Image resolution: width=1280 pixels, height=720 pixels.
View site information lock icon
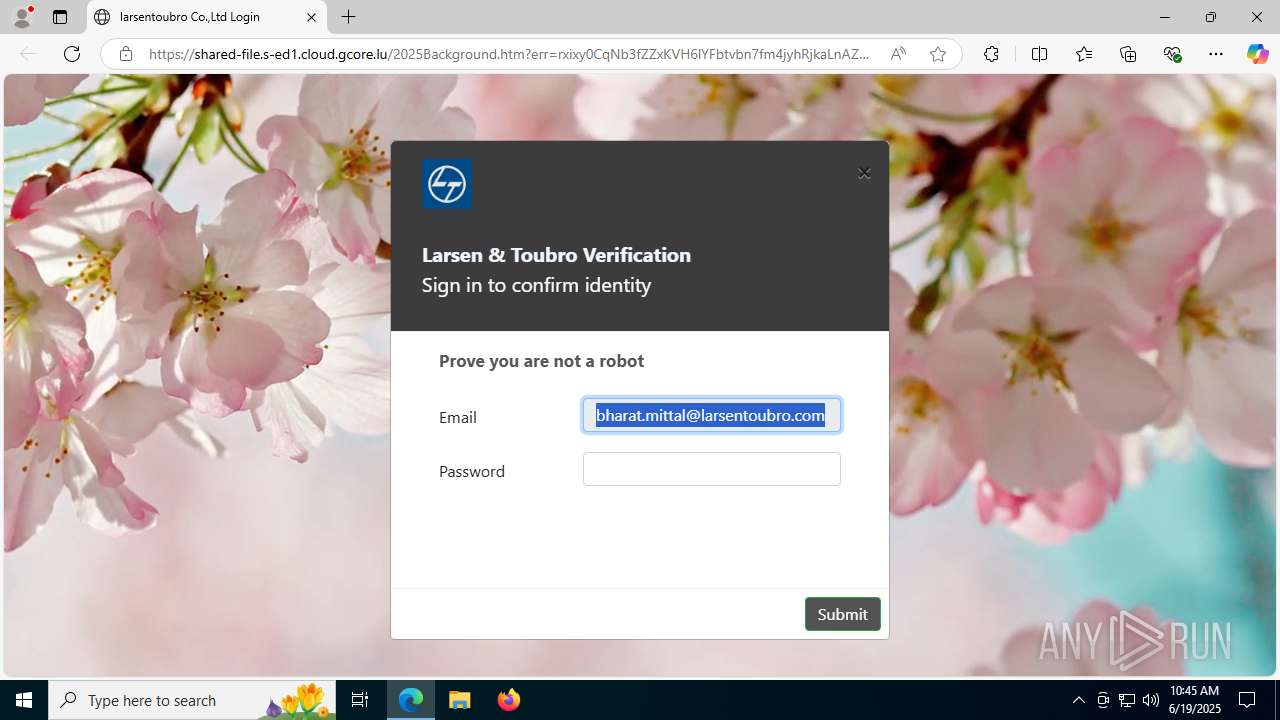[126, 54]
